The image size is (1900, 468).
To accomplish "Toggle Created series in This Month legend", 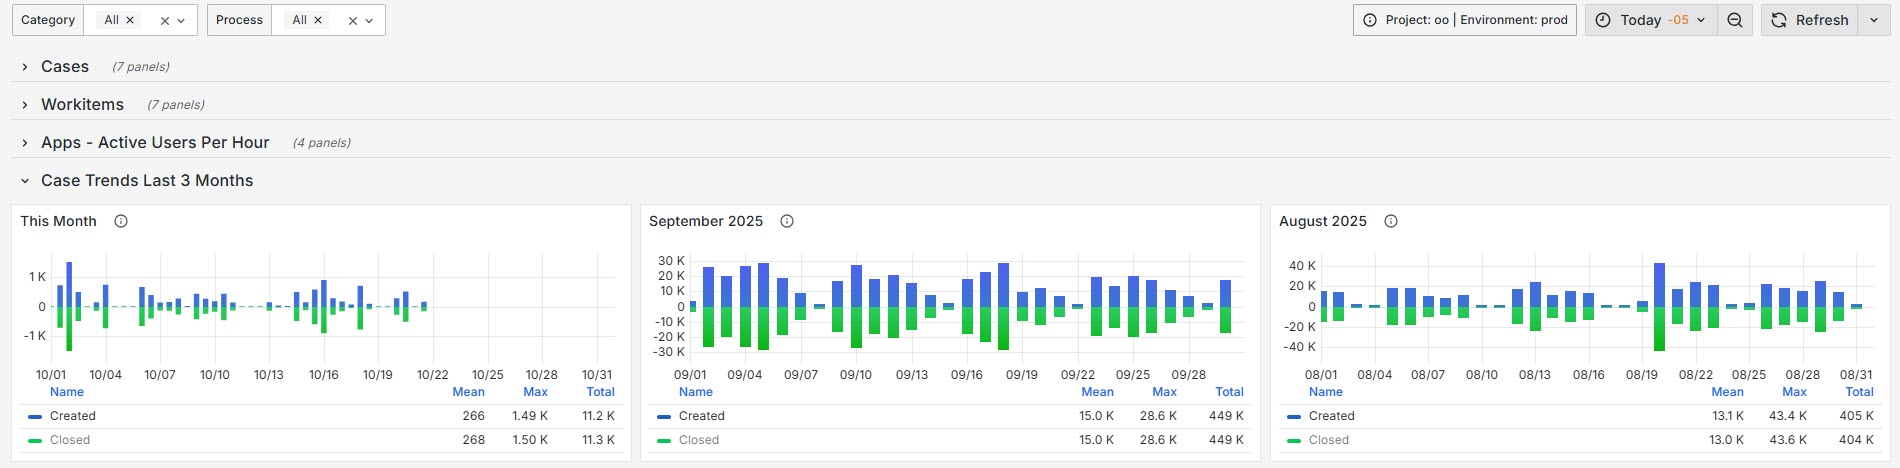I will (x=73, y=416).
